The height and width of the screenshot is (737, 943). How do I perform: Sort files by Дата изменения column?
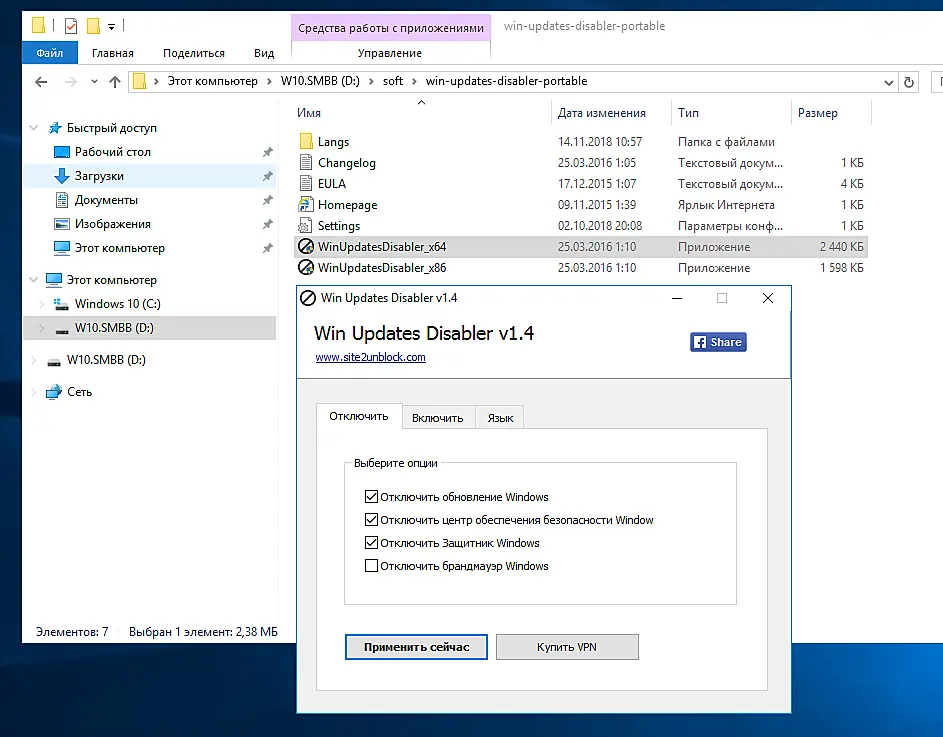click(x=601, y=113)
